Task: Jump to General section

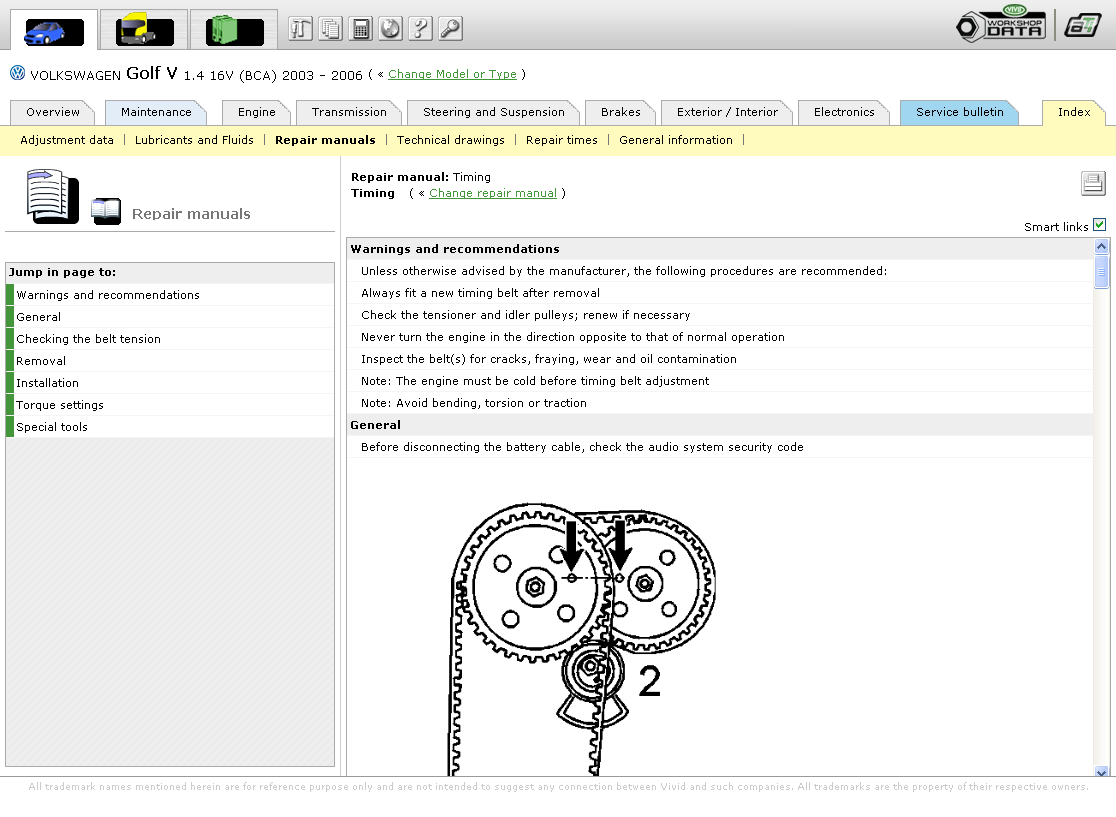Action: [x=170, y=317]
